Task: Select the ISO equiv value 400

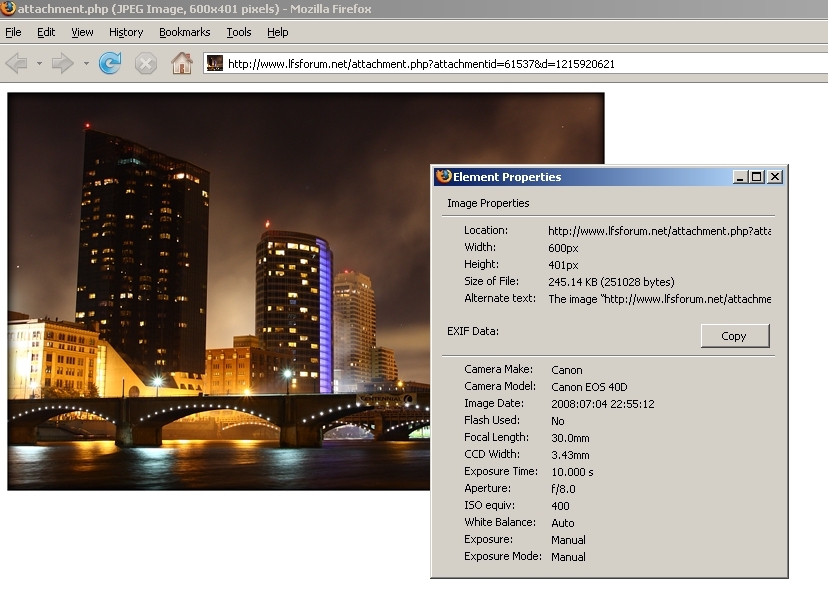Action: click(x=560, y=506)
